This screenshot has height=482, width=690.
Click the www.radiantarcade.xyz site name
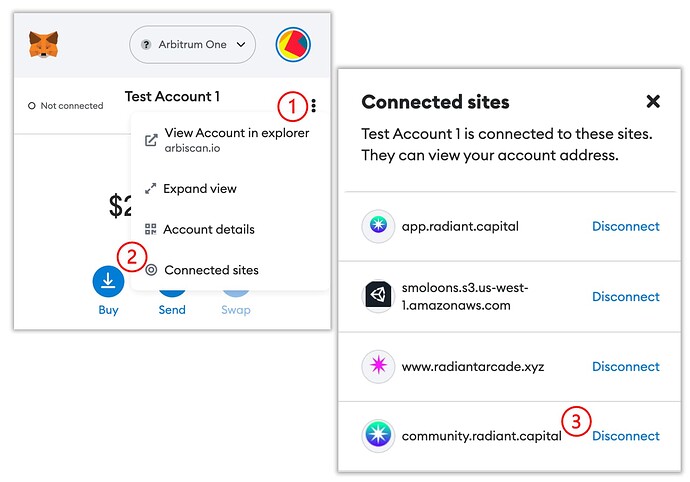[x=473, y=367]
